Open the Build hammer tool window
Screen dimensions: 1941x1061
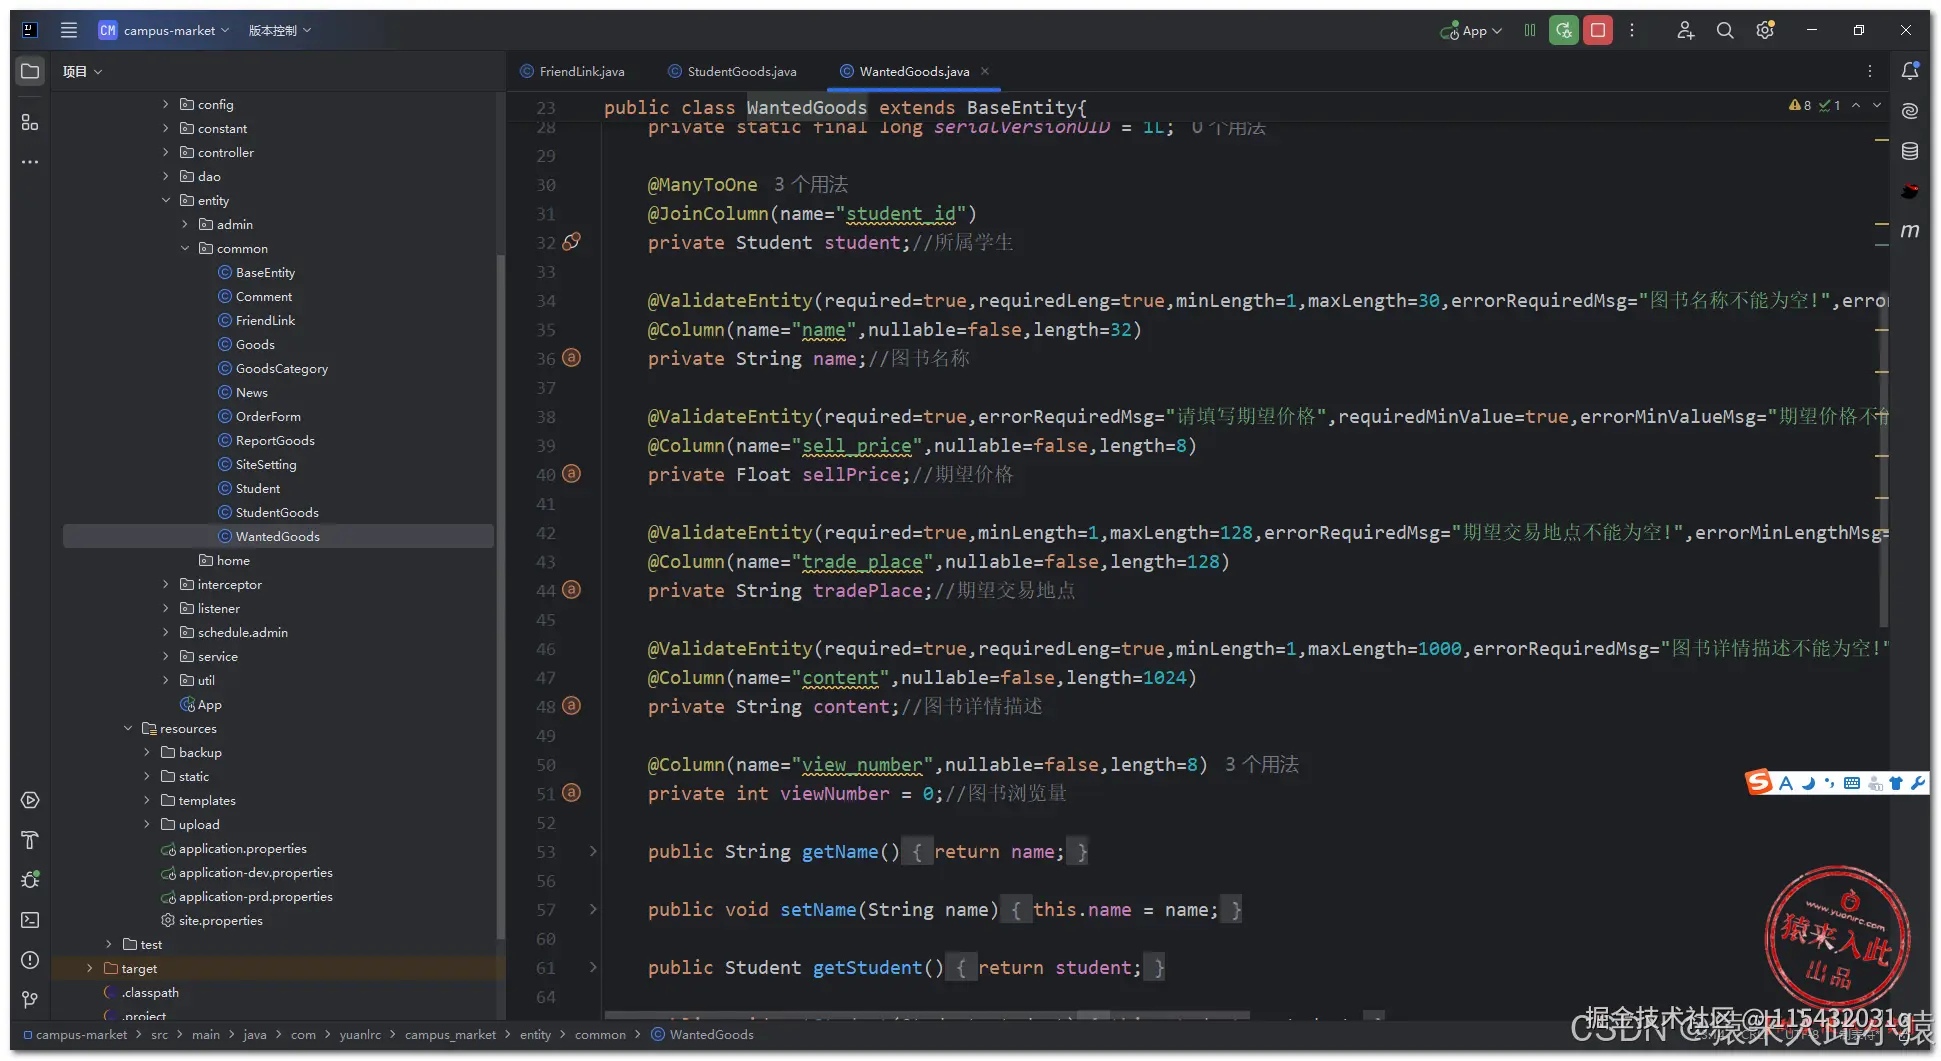30,840
